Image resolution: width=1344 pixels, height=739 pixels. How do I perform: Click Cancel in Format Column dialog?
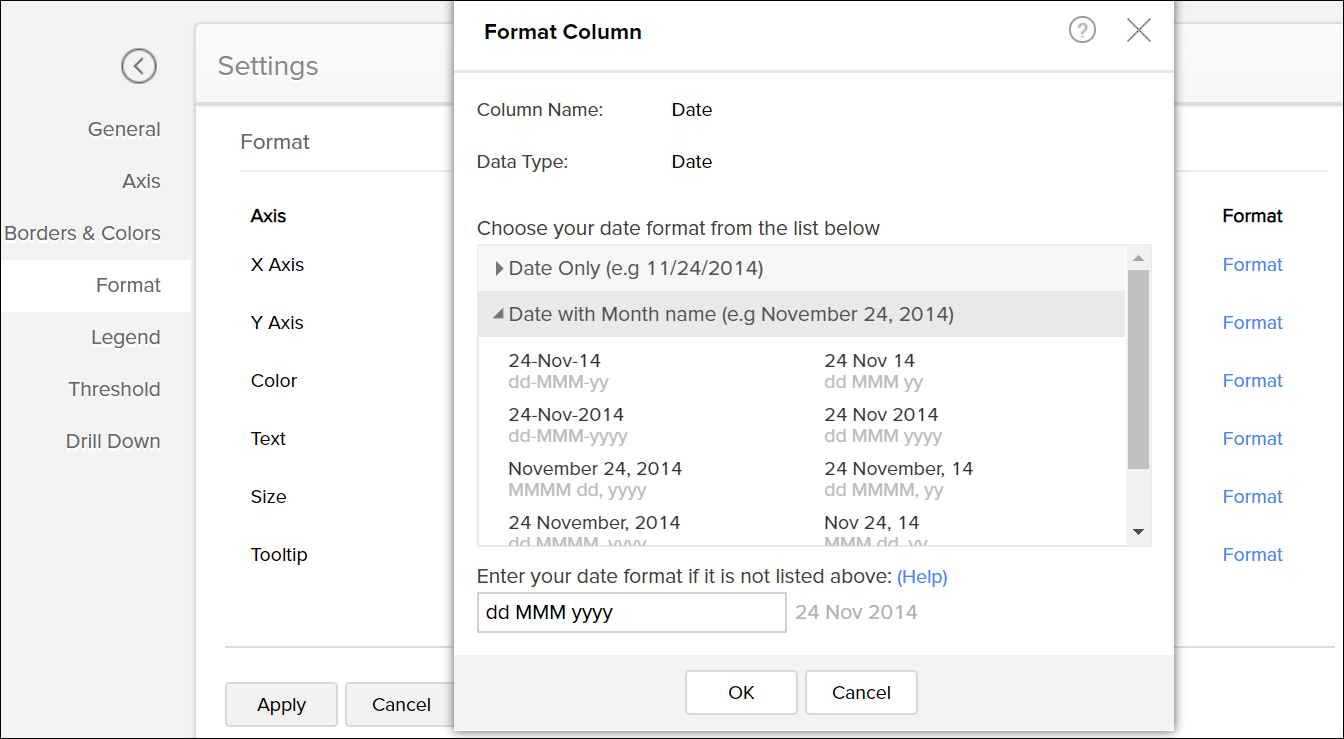[860, 692]
